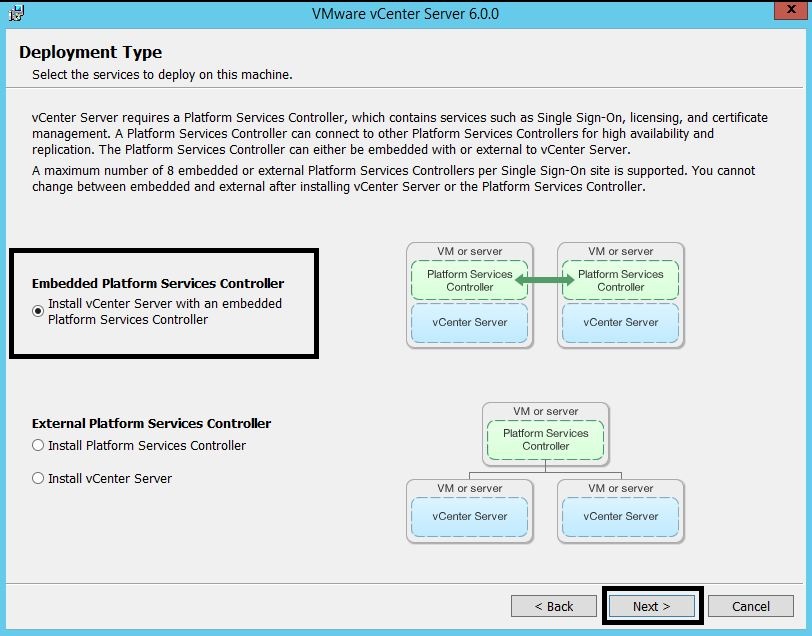Click the Deployment Type page title
This screenshot has width=812, height=636.
click(x=90, y=52)
